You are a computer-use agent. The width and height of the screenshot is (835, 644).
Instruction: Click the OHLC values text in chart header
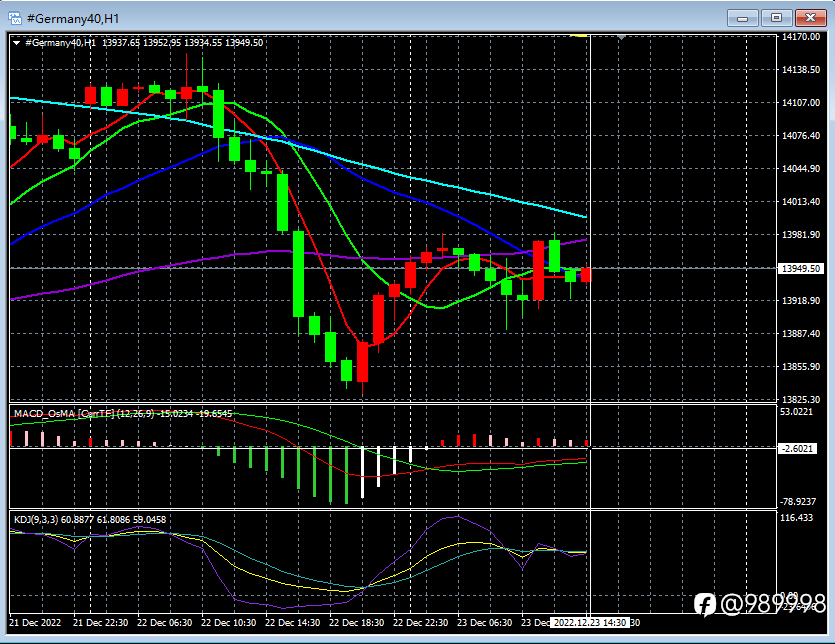click(x=182, y=43)
